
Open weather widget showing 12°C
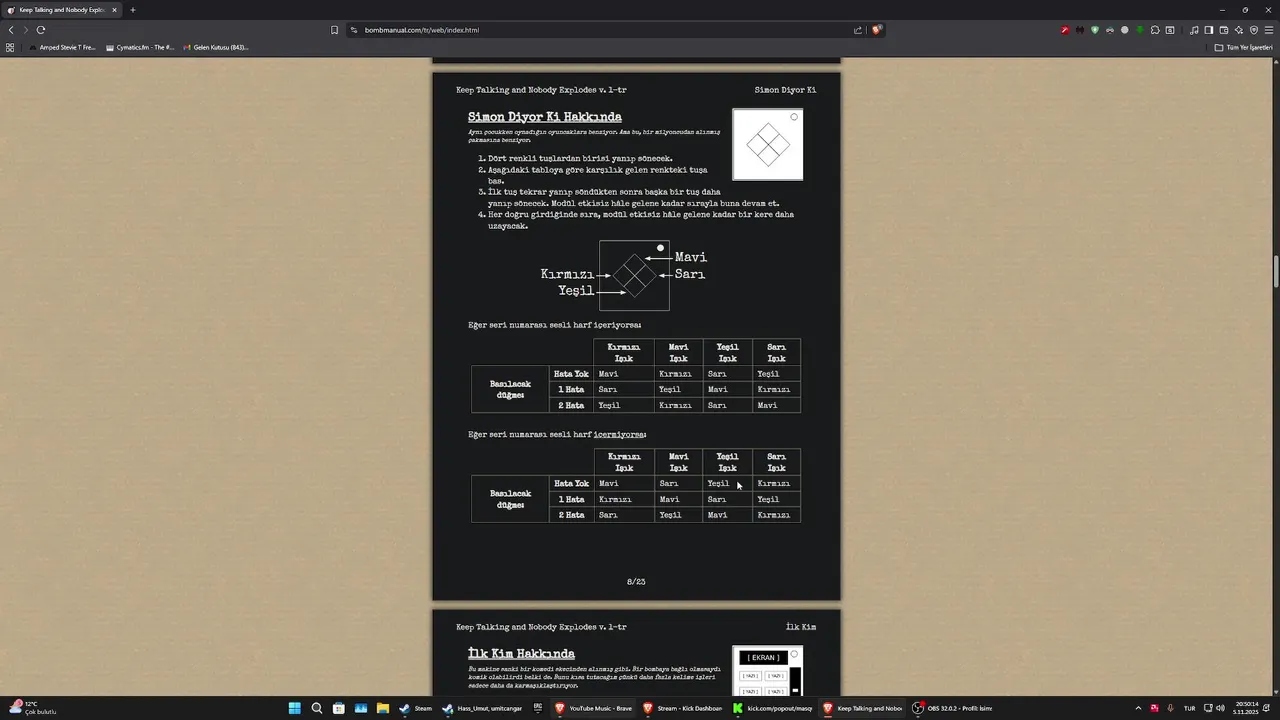tap(33, 707)
